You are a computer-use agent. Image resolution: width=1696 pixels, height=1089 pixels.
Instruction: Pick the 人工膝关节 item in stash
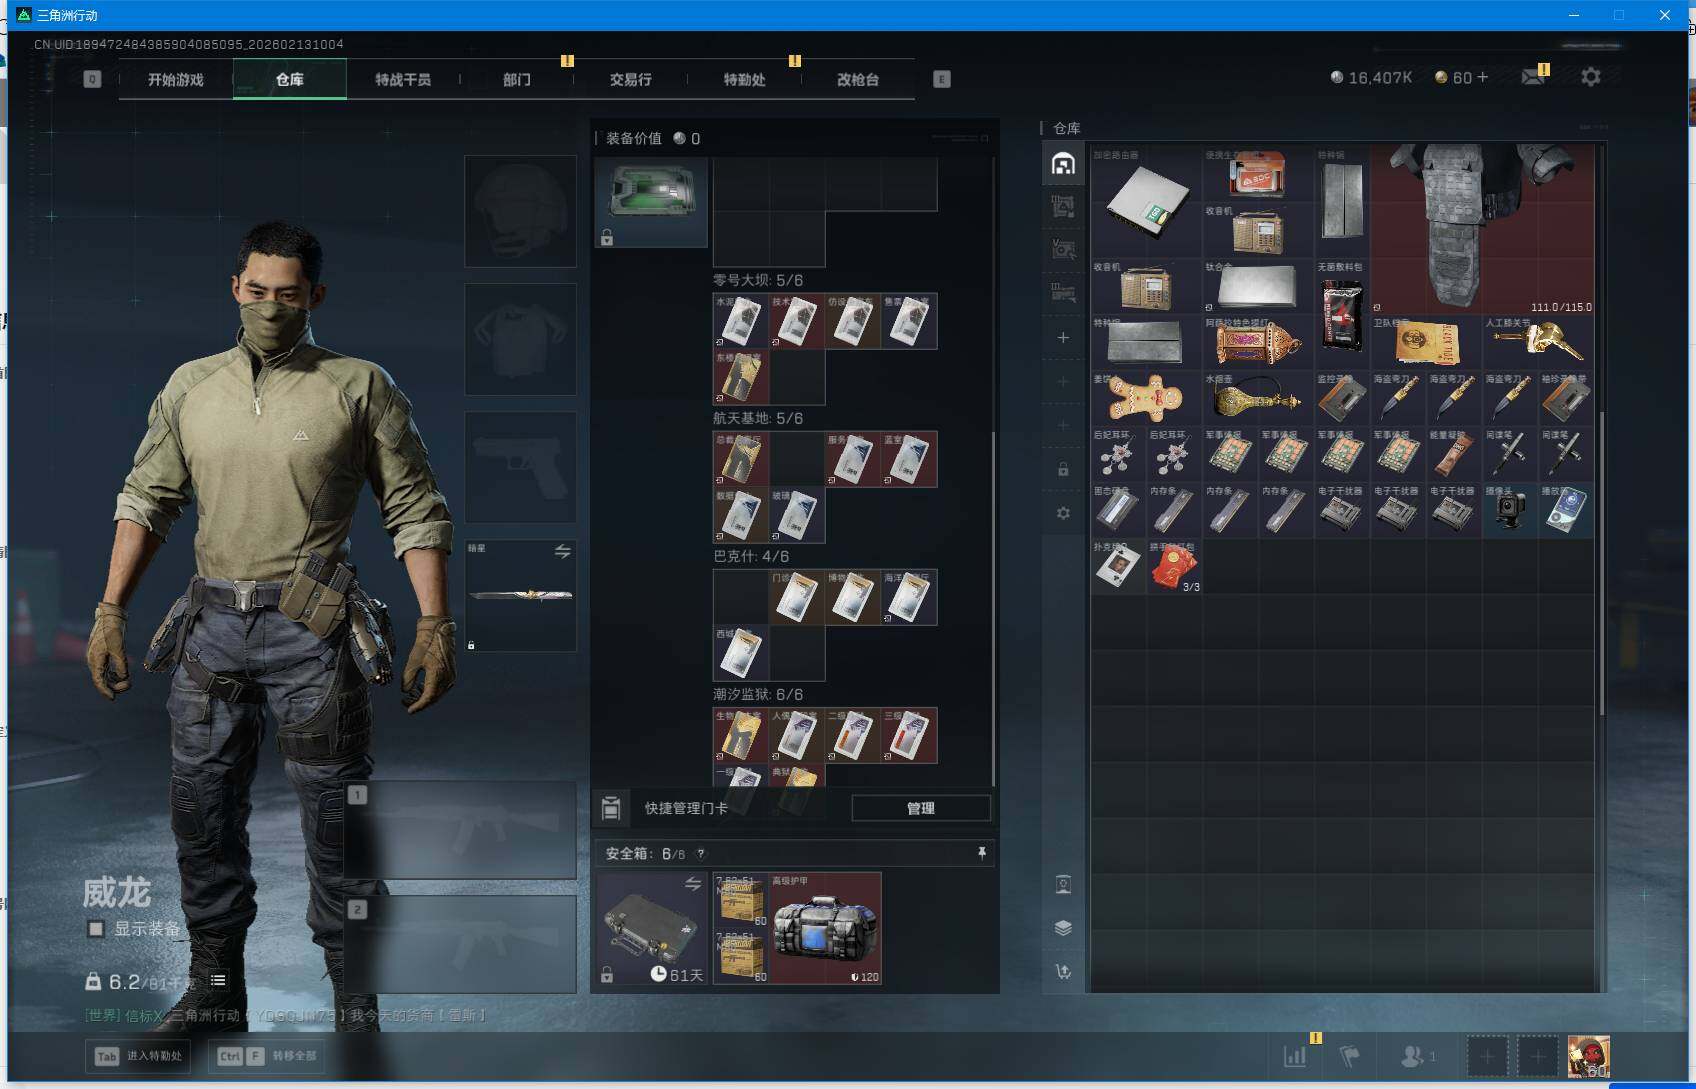(x=1539, y=343)
